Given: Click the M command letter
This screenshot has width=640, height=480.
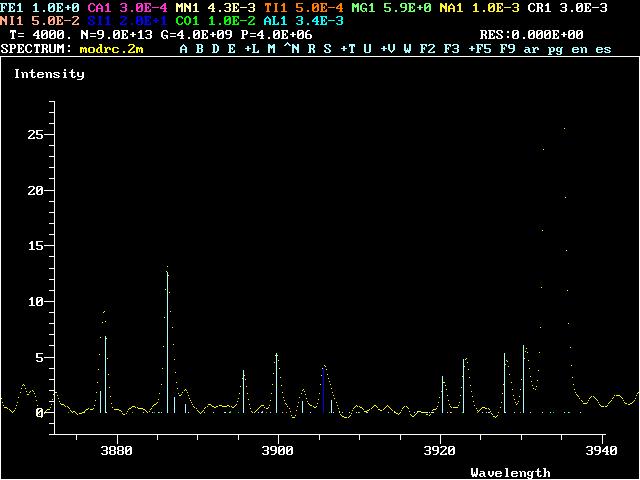Looking at the screenshot, I should coord(271,49).
